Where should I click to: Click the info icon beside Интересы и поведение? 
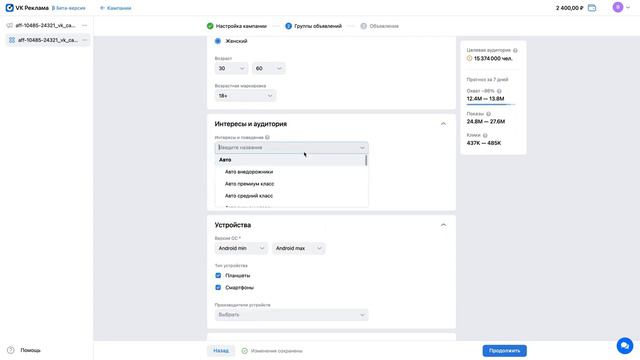[267, 138]
